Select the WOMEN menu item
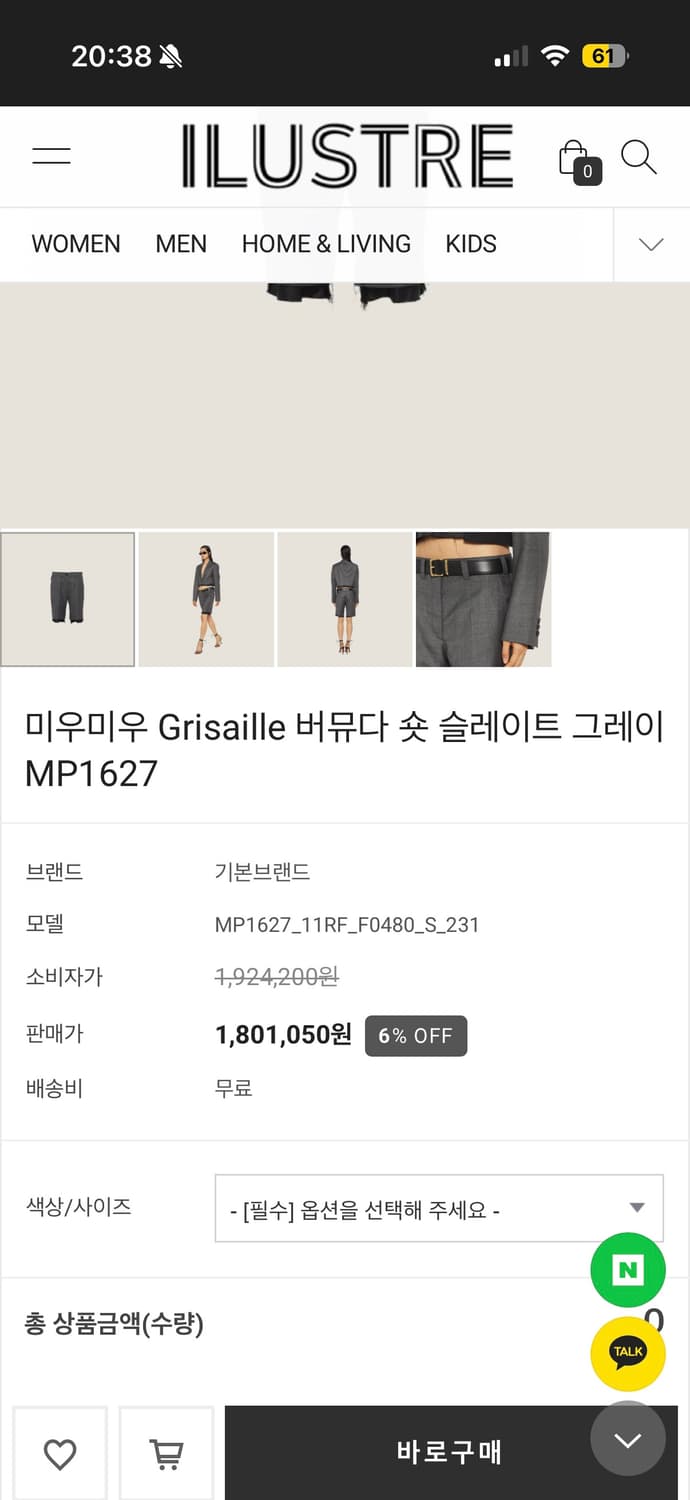This screenshot has width=690, height=1500. point(75,244)
